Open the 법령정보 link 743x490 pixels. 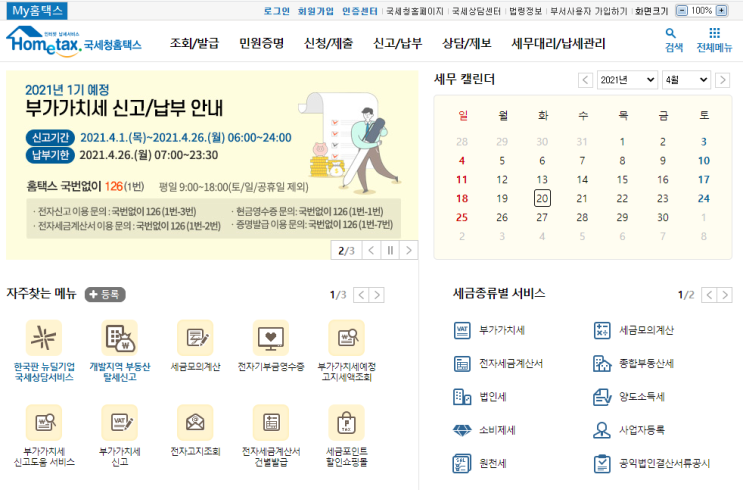[x=525, y=11]
